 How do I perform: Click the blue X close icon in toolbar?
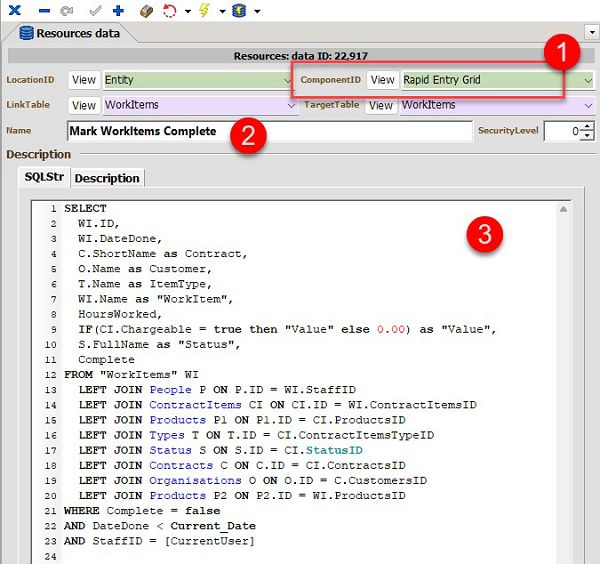[15, 10]
